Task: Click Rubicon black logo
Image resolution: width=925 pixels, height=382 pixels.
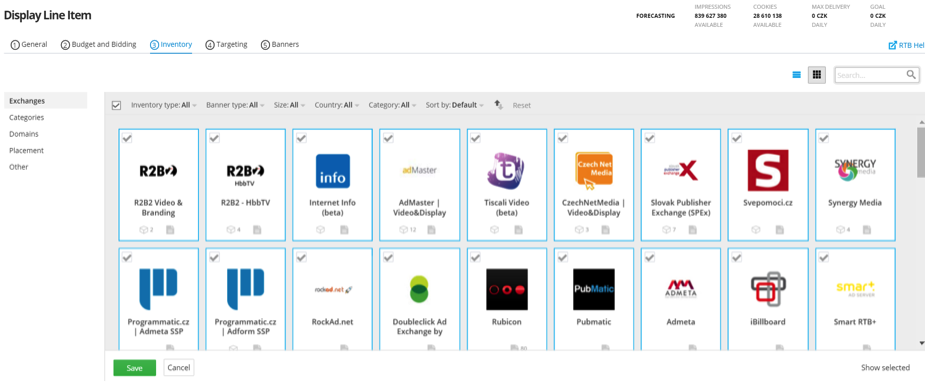Action: point(507,289)
